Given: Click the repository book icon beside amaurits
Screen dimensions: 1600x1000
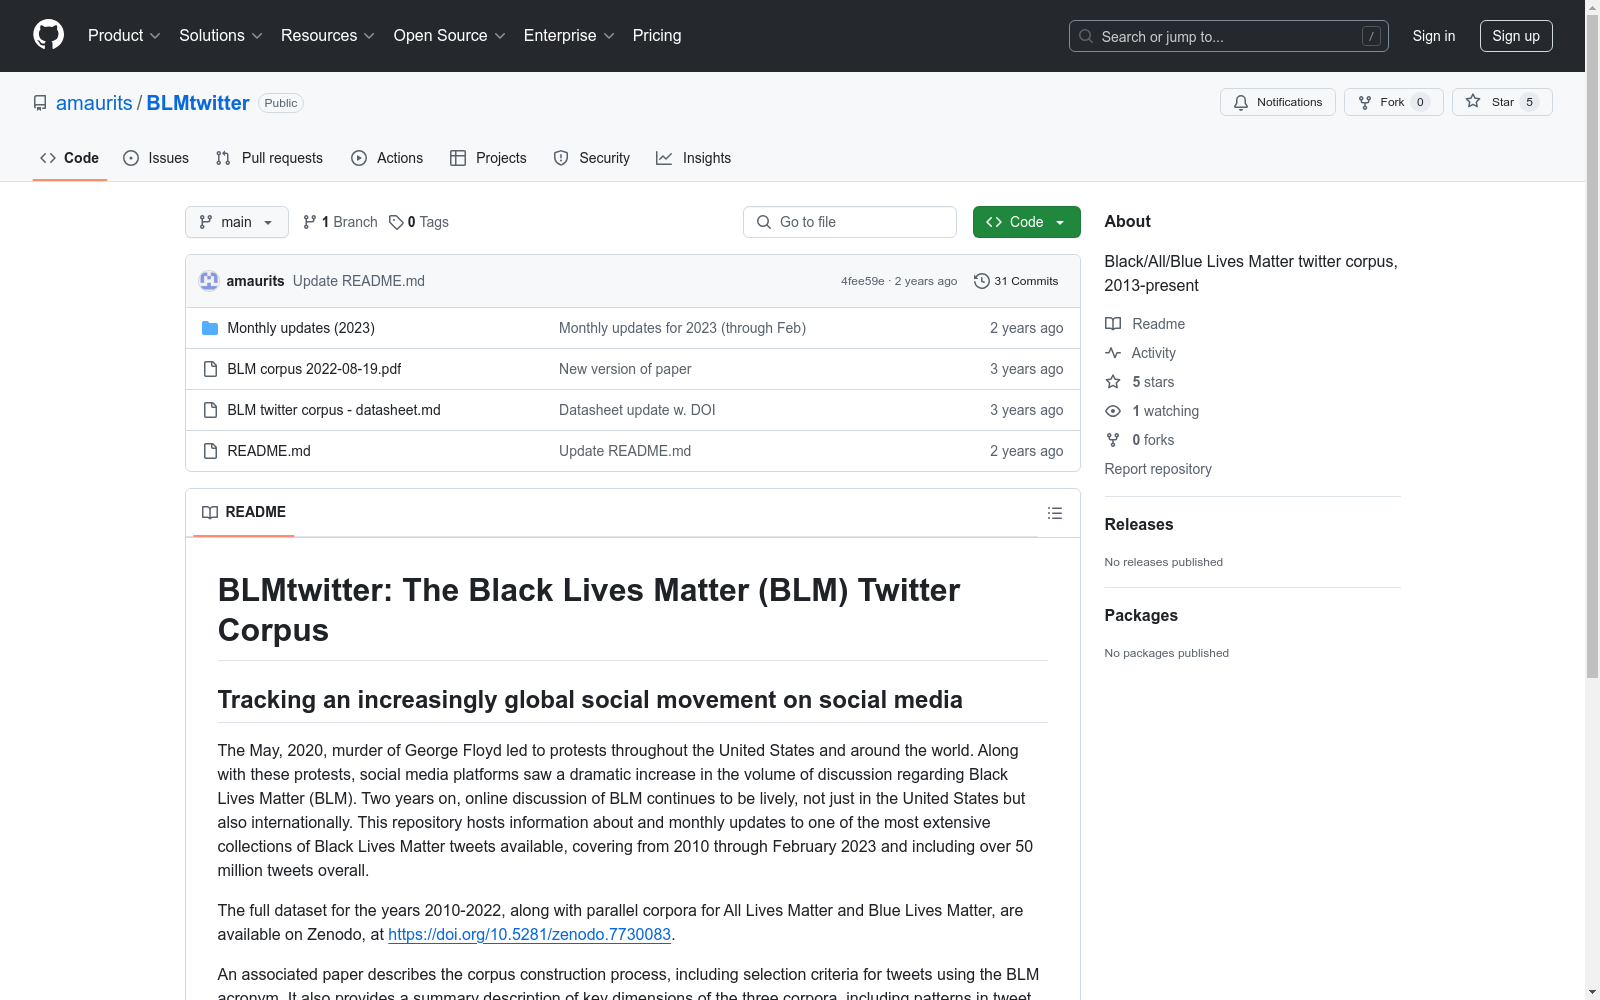Looking at the screenshot, I should pos(40,103).
